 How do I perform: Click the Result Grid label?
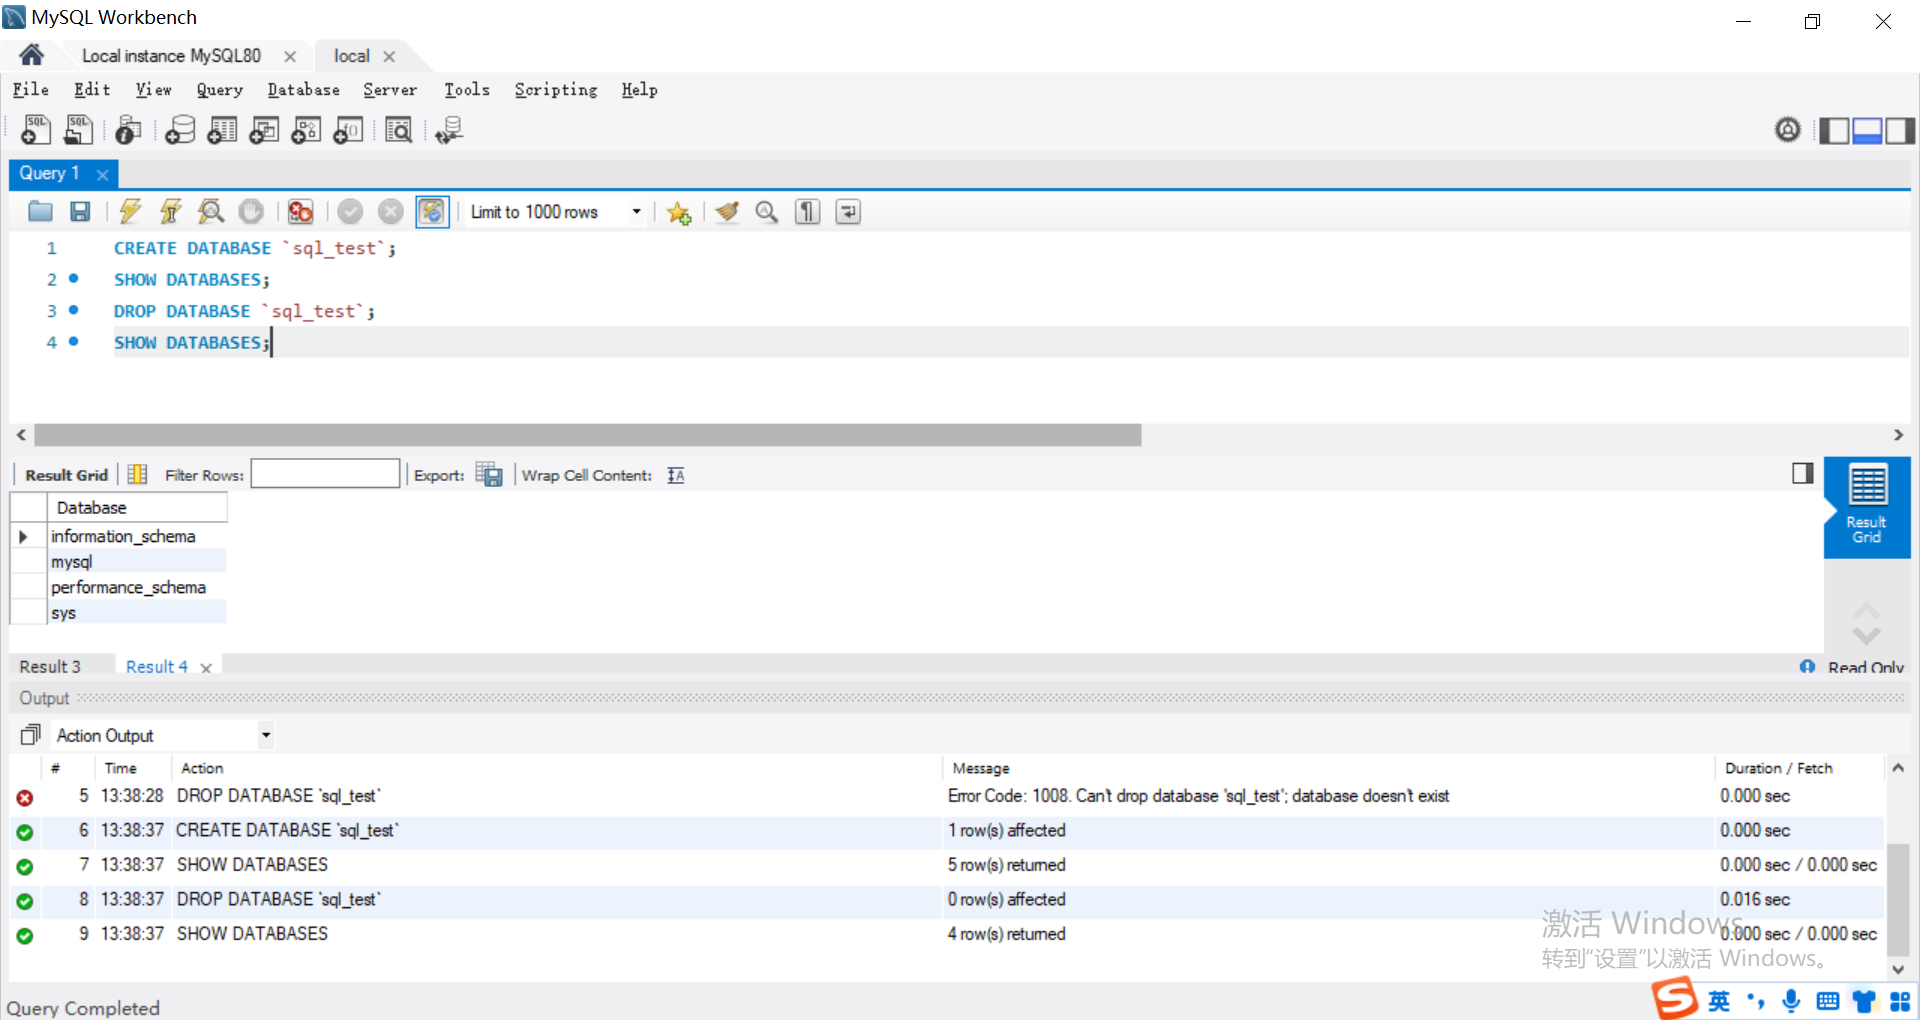point(66,475)
